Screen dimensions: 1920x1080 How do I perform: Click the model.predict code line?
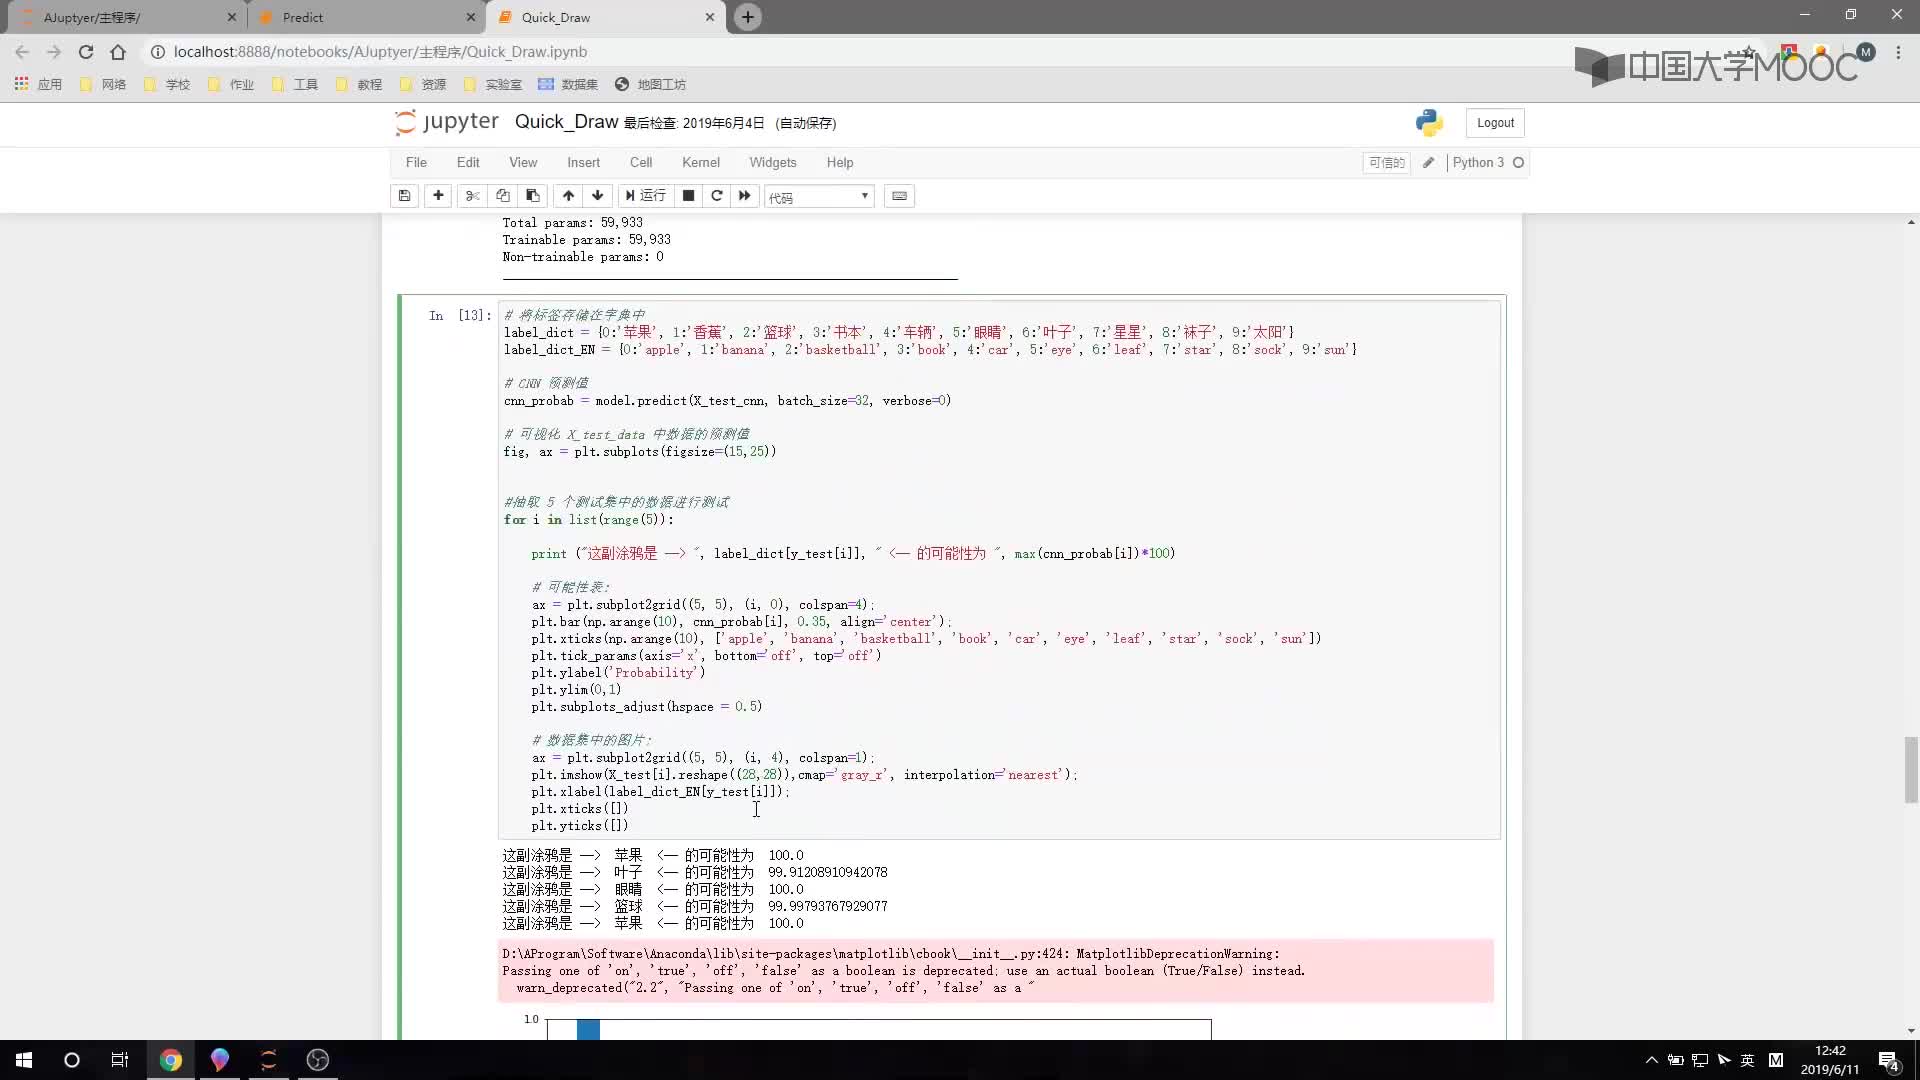[x=727, y=401]
